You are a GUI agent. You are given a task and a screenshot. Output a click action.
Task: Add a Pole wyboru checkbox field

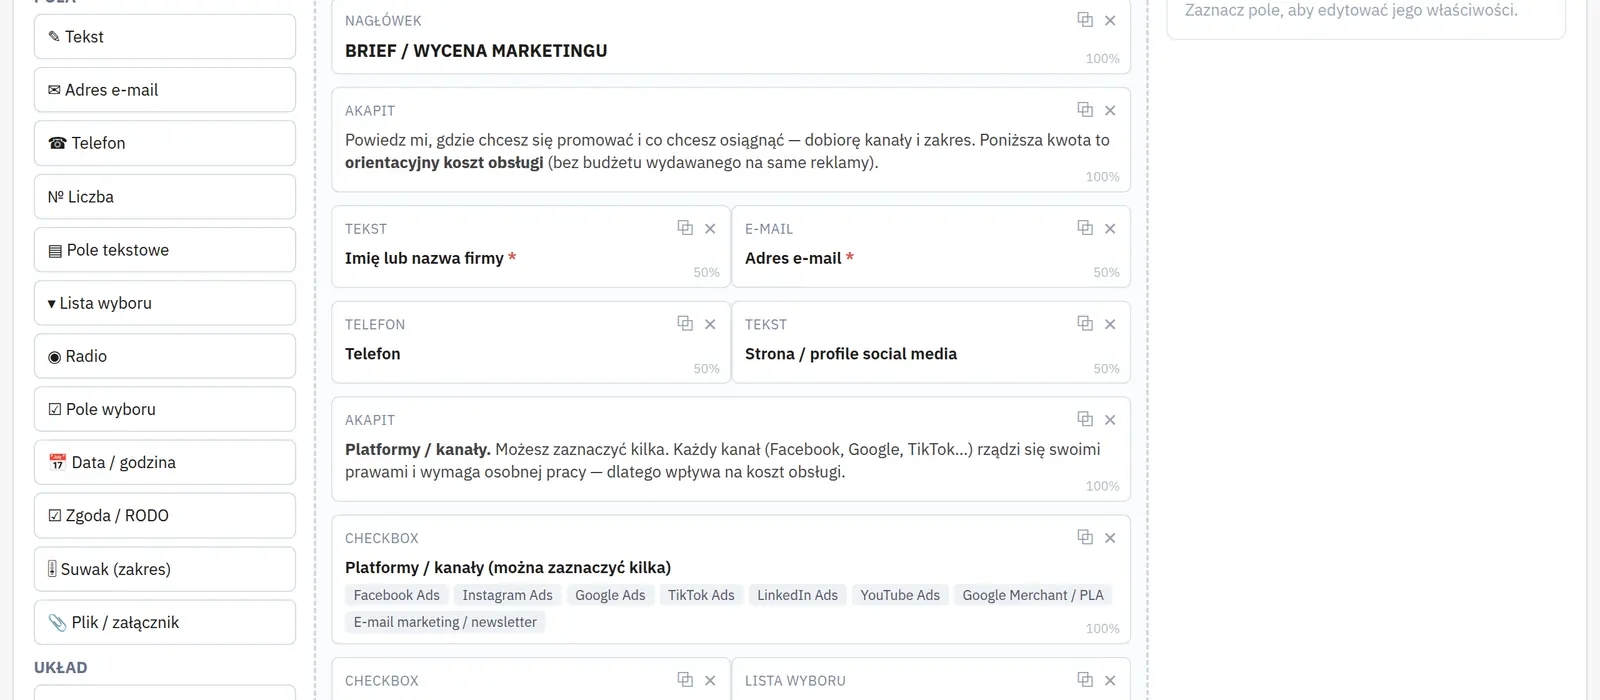tap(165, 409)
